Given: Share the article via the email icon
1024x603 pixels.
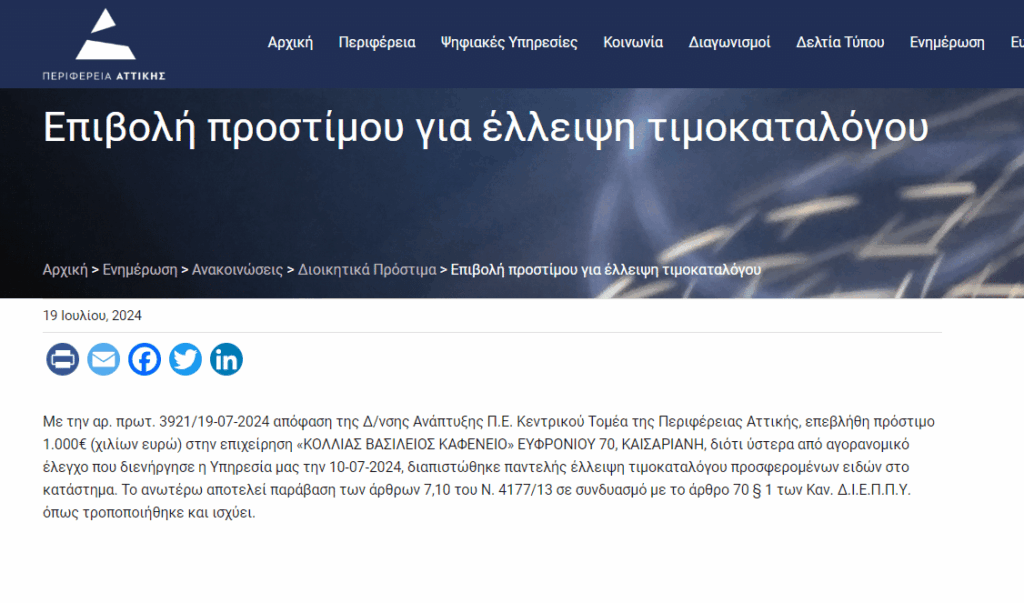Looking at the screenshot, I should tap(103, 359).
